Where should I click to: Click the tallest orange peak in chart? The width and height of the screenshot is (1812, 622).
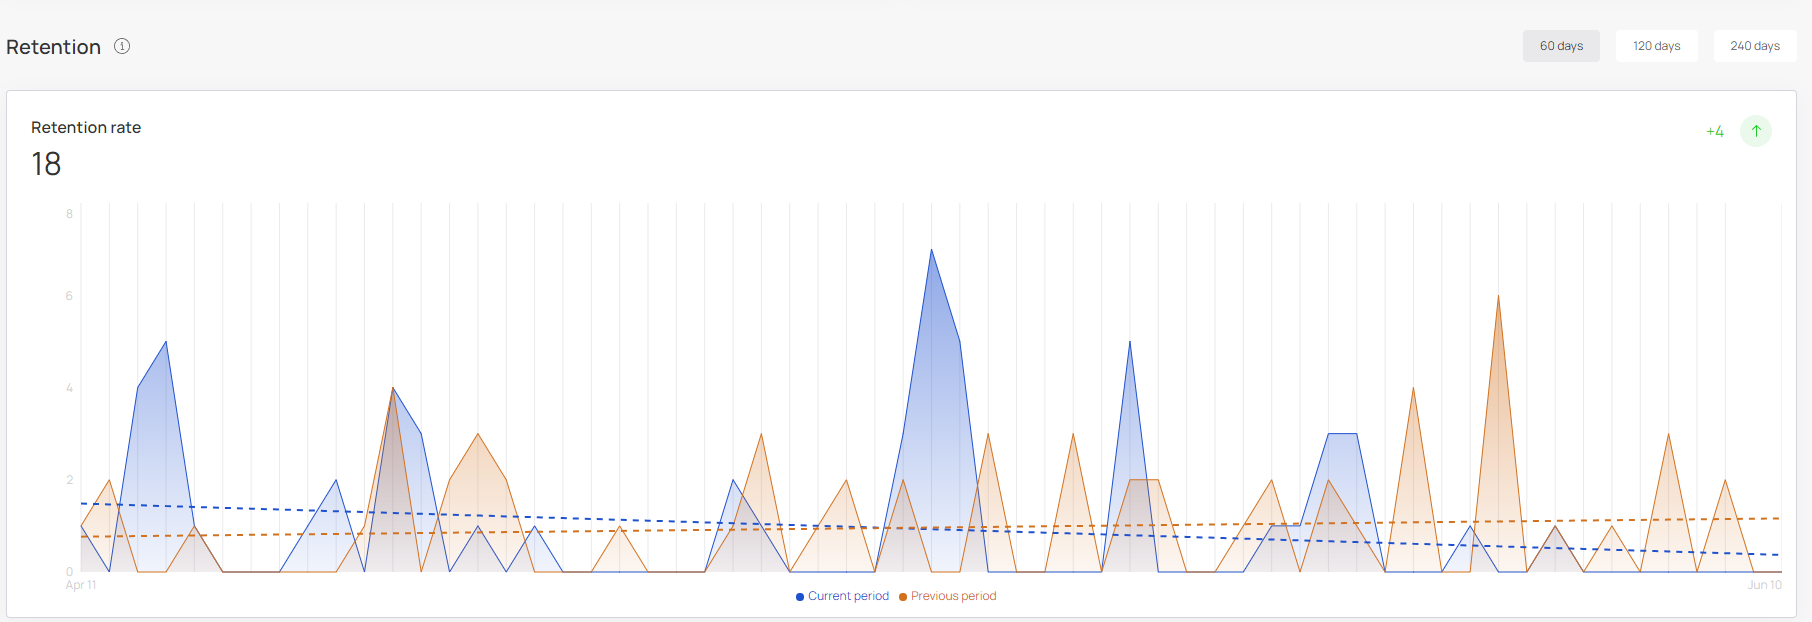coord(1498,298)
